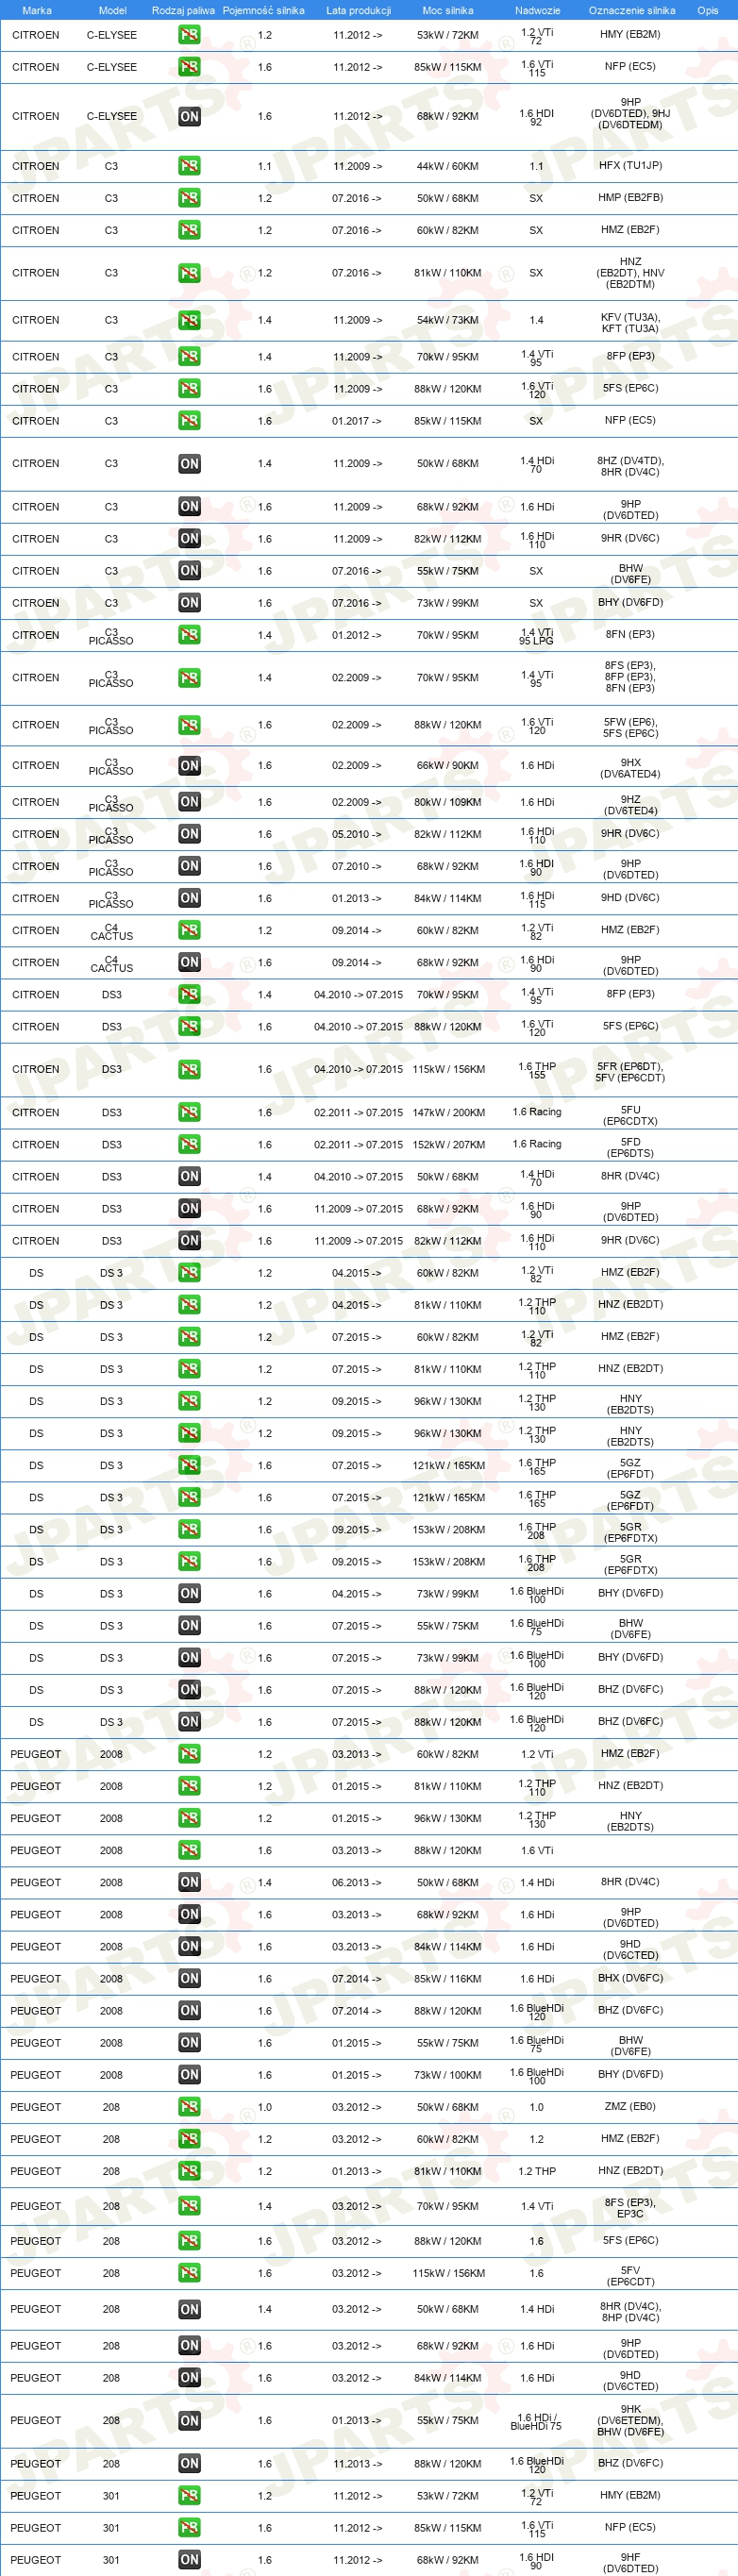Click the PB icon in C3 Picasso 5FW (EP6) row
This screenshot has width=738, height=2576.
point(189,725)
